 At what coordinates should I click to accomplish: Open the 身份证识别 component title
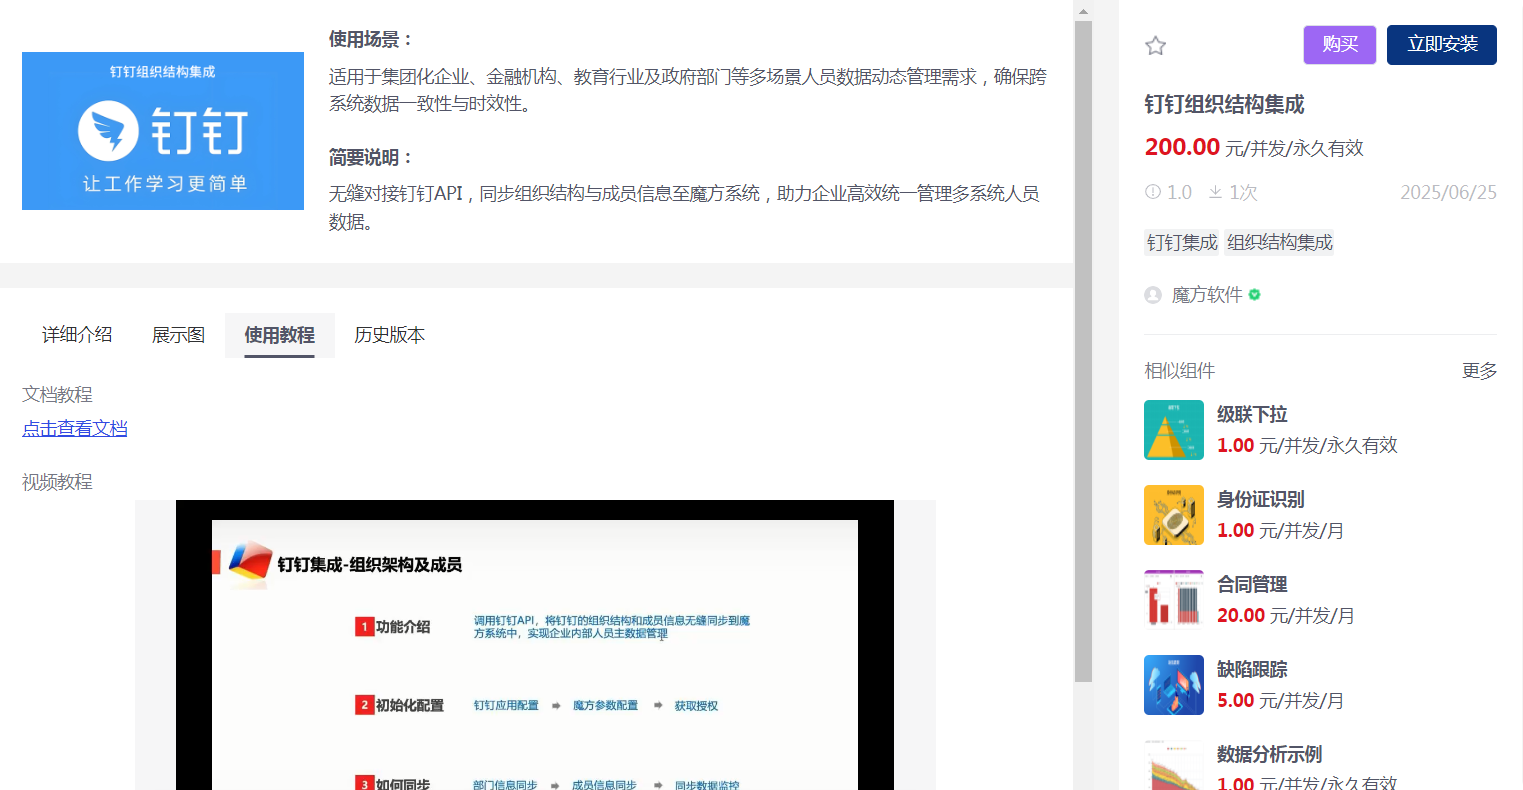tap(1261, 499)
